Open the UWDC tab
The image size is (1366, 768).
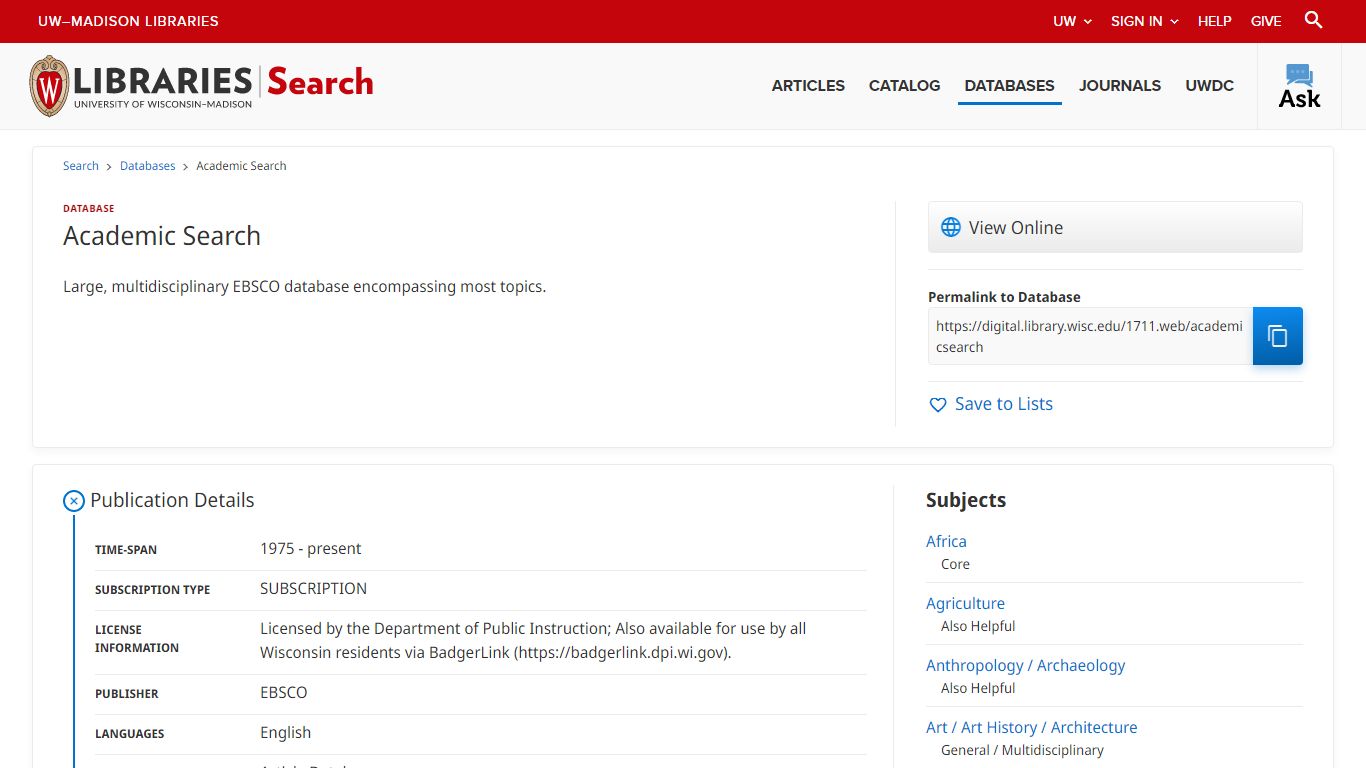point(1210,86)
